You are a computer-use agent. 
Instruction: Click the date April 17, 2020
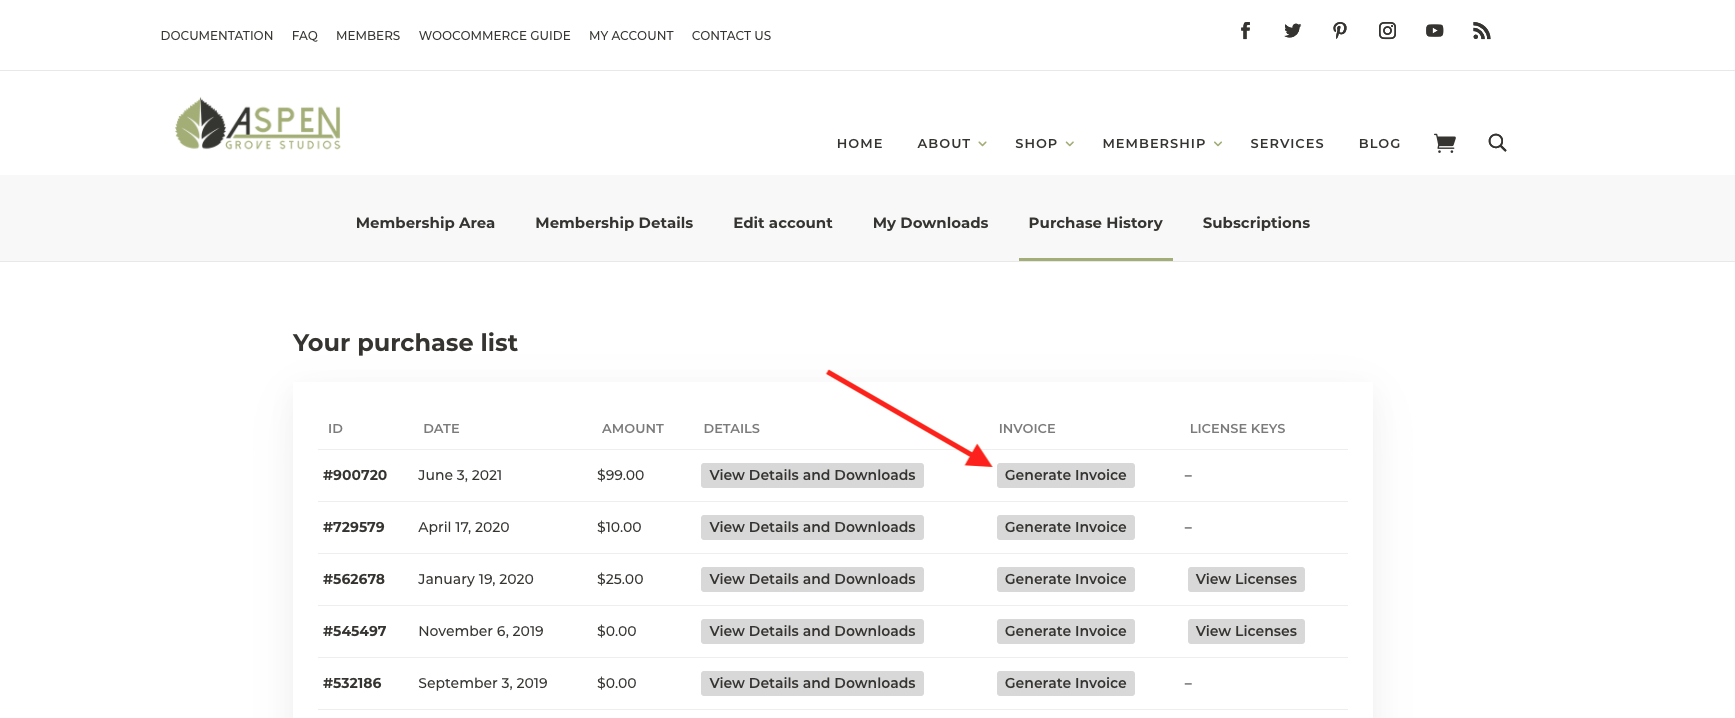point(464,527)
